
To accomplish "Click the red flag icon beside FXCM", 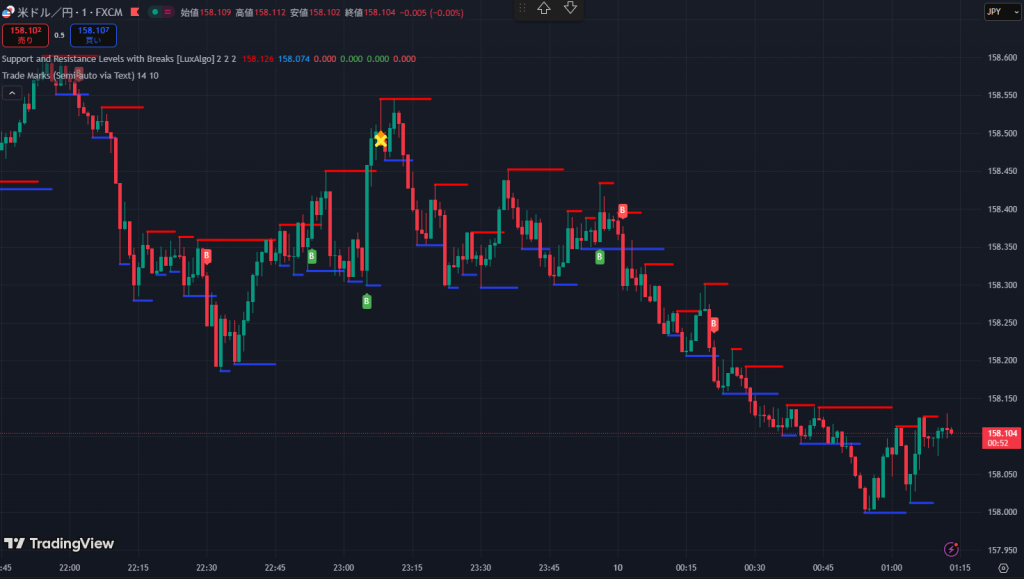I will click(134, 12).
